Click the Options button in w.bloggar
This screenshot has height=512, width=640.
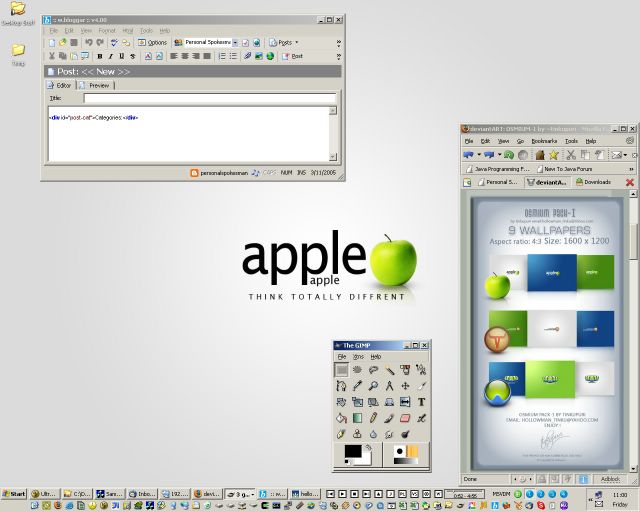[152, 42]
